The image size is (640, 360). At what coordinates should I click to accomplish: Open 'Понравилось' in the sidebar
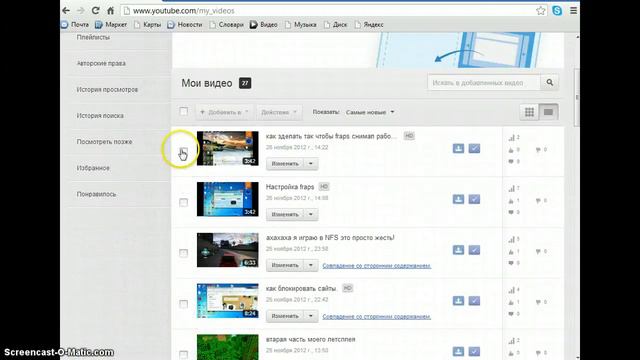(96, 194)
